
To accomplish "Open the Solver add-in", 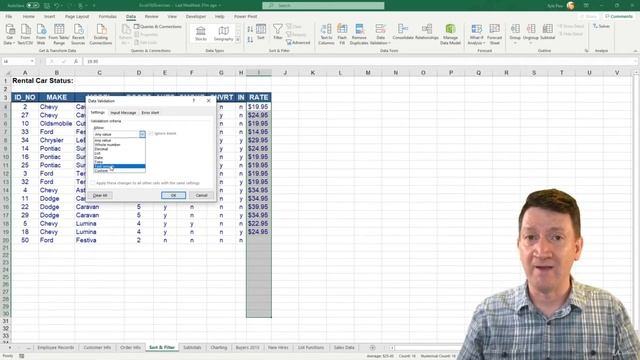I will pyautogui.click(x=602, y=26).
